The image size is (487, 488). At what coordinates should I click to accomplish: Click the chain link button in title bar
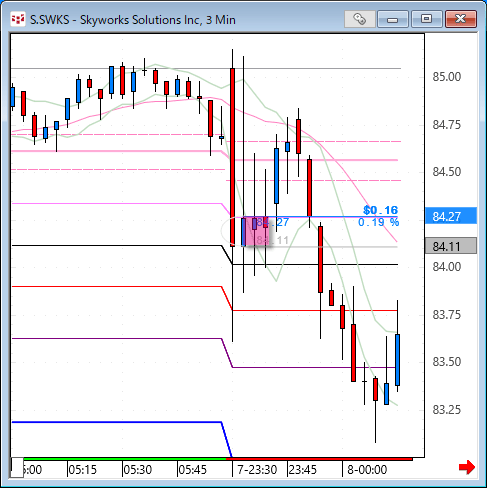(360, 19)
